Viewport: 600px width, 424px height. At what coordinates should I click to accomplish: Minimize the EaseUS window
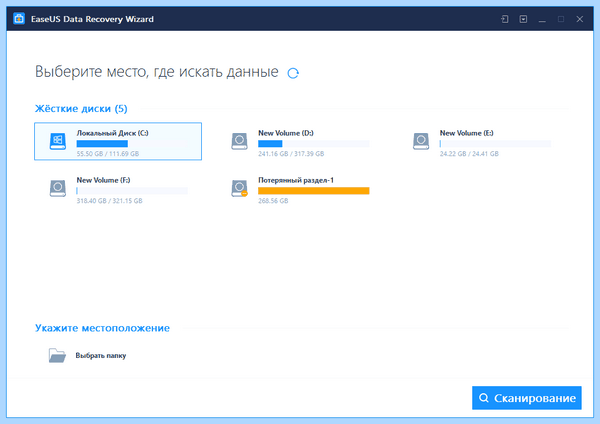(542, 19)
